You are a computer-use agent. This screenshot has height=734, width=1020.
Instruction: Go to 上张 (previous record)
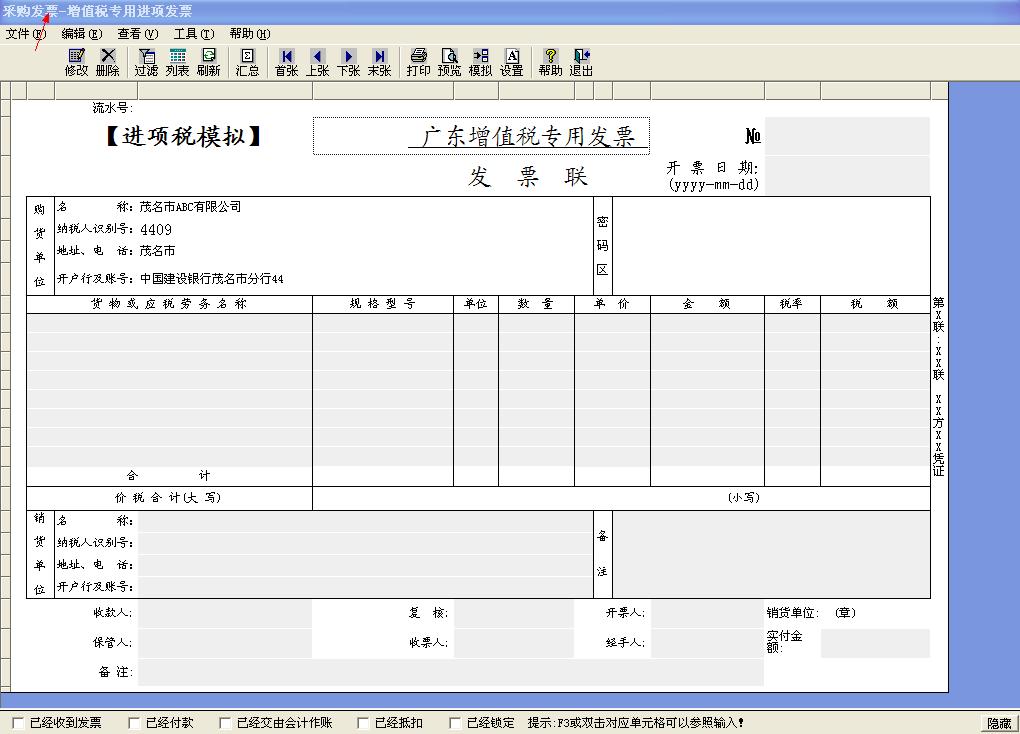[317, 62]
